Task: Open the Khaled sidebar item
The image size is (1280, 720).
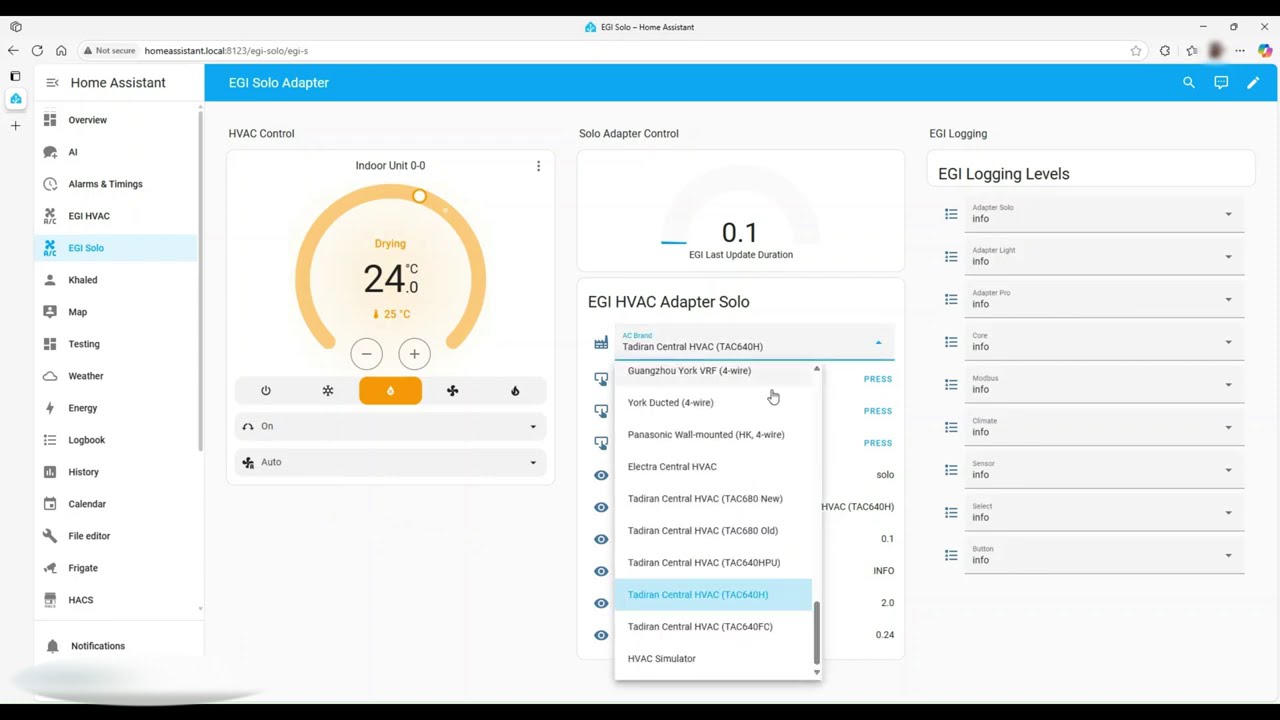Action: pos(118,280)
